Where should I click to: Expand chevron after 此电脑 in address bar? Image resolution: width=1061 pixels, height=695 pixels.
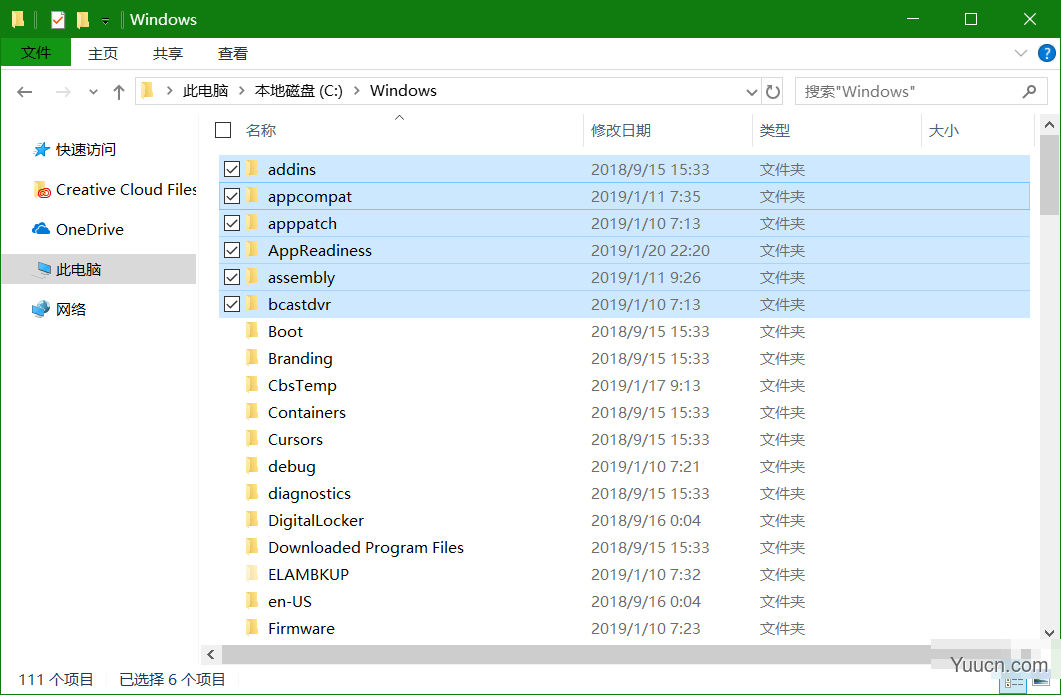click(242, 91)
